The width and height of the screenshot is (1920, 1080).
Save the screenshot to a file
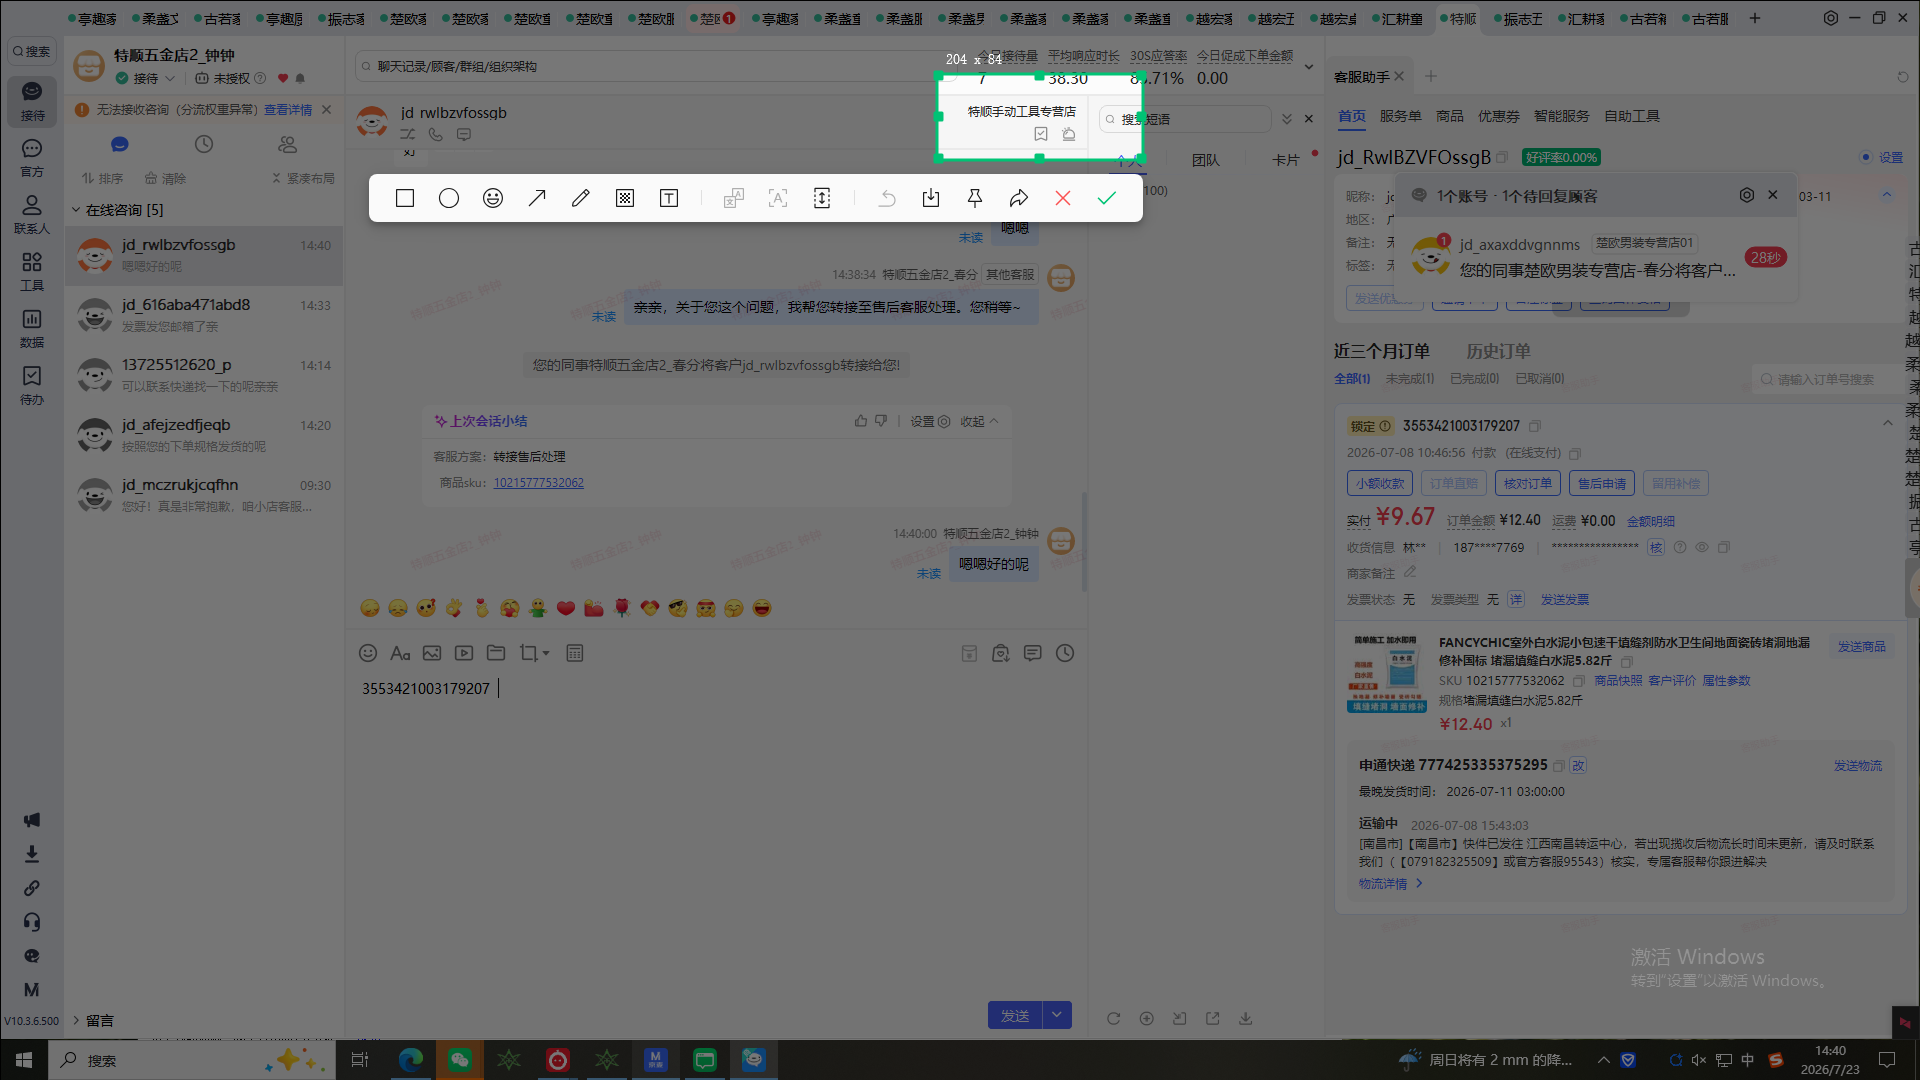point(931,198)
